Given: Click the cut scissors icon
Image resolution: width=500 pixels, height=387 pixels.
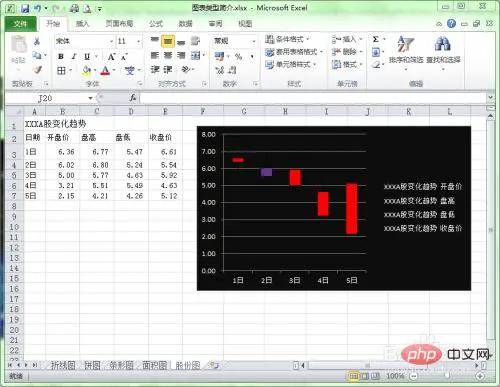Looking at the screenshot, I should (x=37, y=41).
